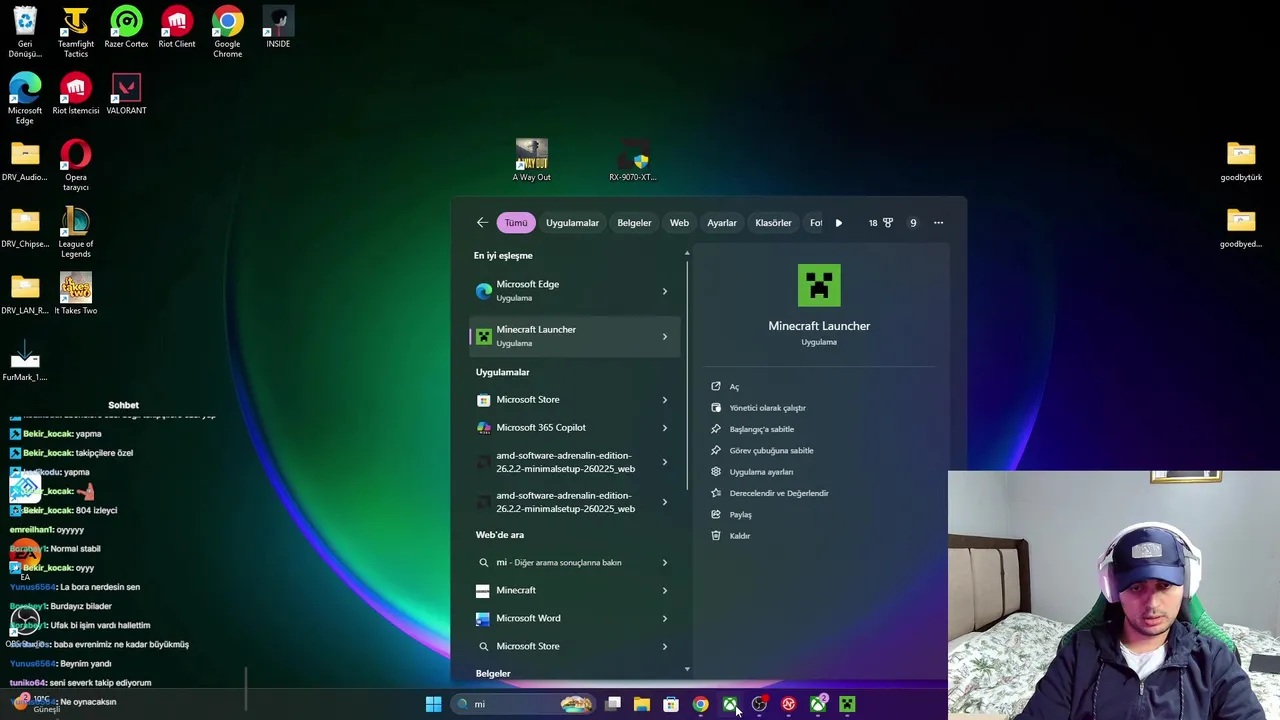Select the Tümü filter tab
Screen dimensions: 1280x720
click(x=516, y=223)
